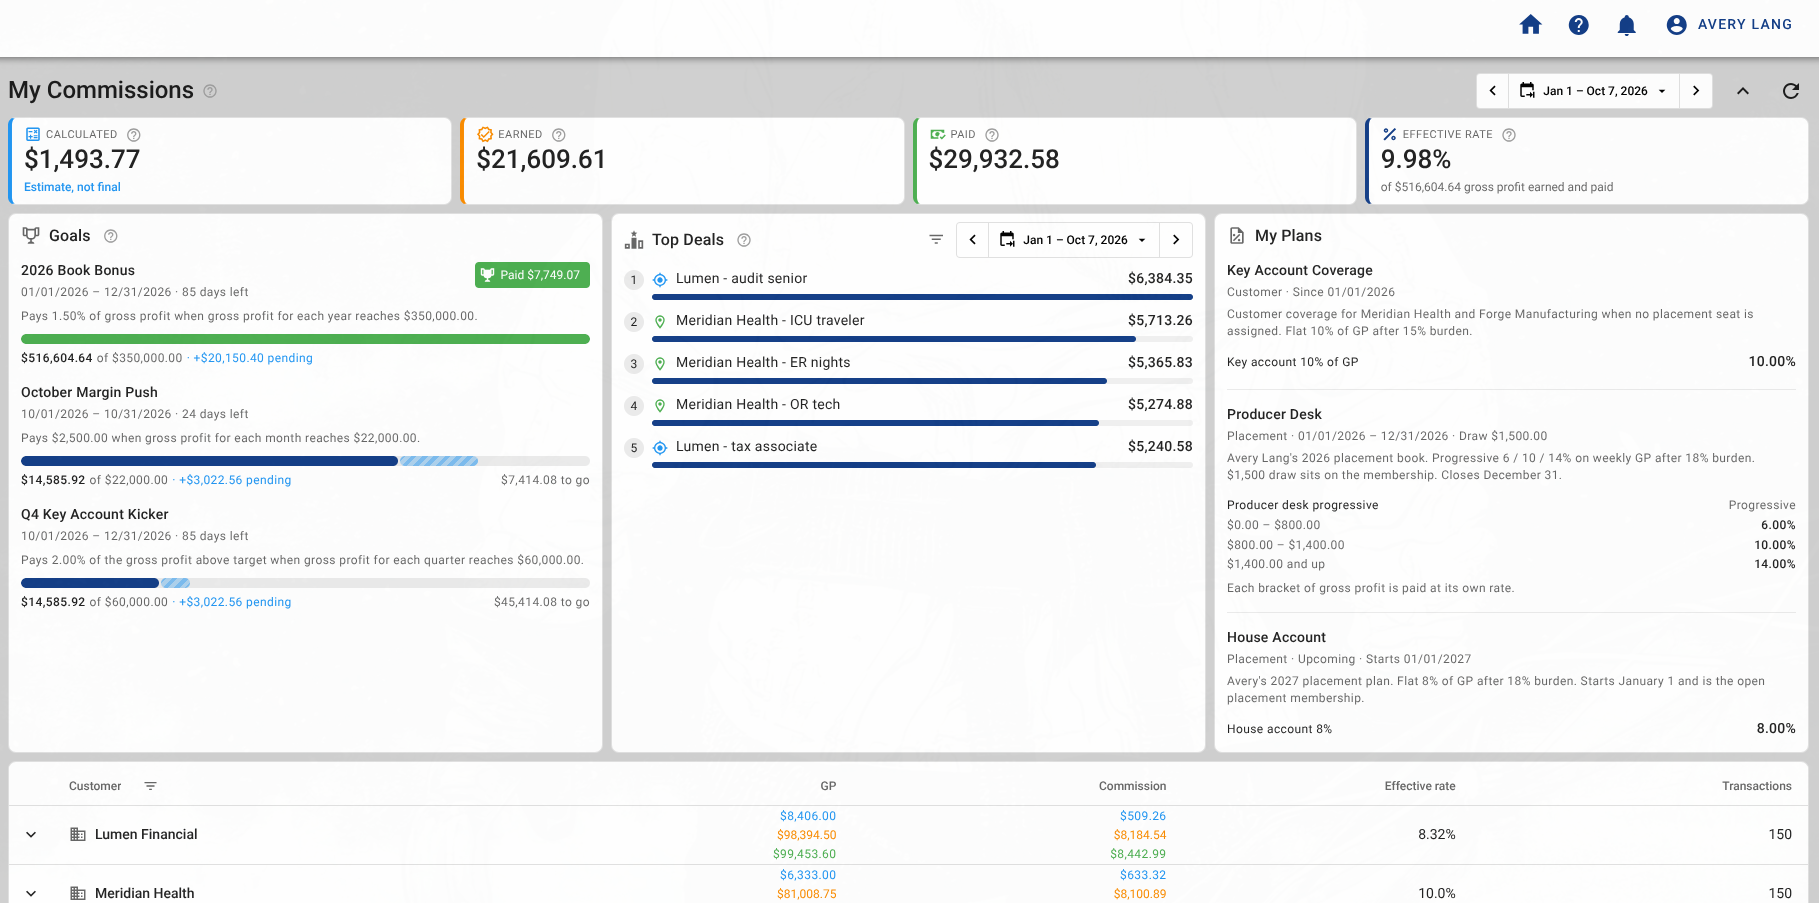Open the Avery Lang user account menu
The image size is (1819, 903).
pyautogui.click(x=1729, y=25)
